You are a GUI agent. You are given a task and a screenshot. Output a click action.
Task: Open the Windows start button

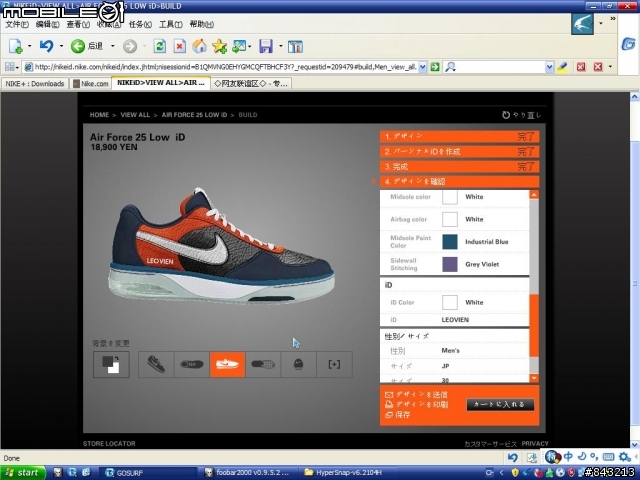coord(22,473)
